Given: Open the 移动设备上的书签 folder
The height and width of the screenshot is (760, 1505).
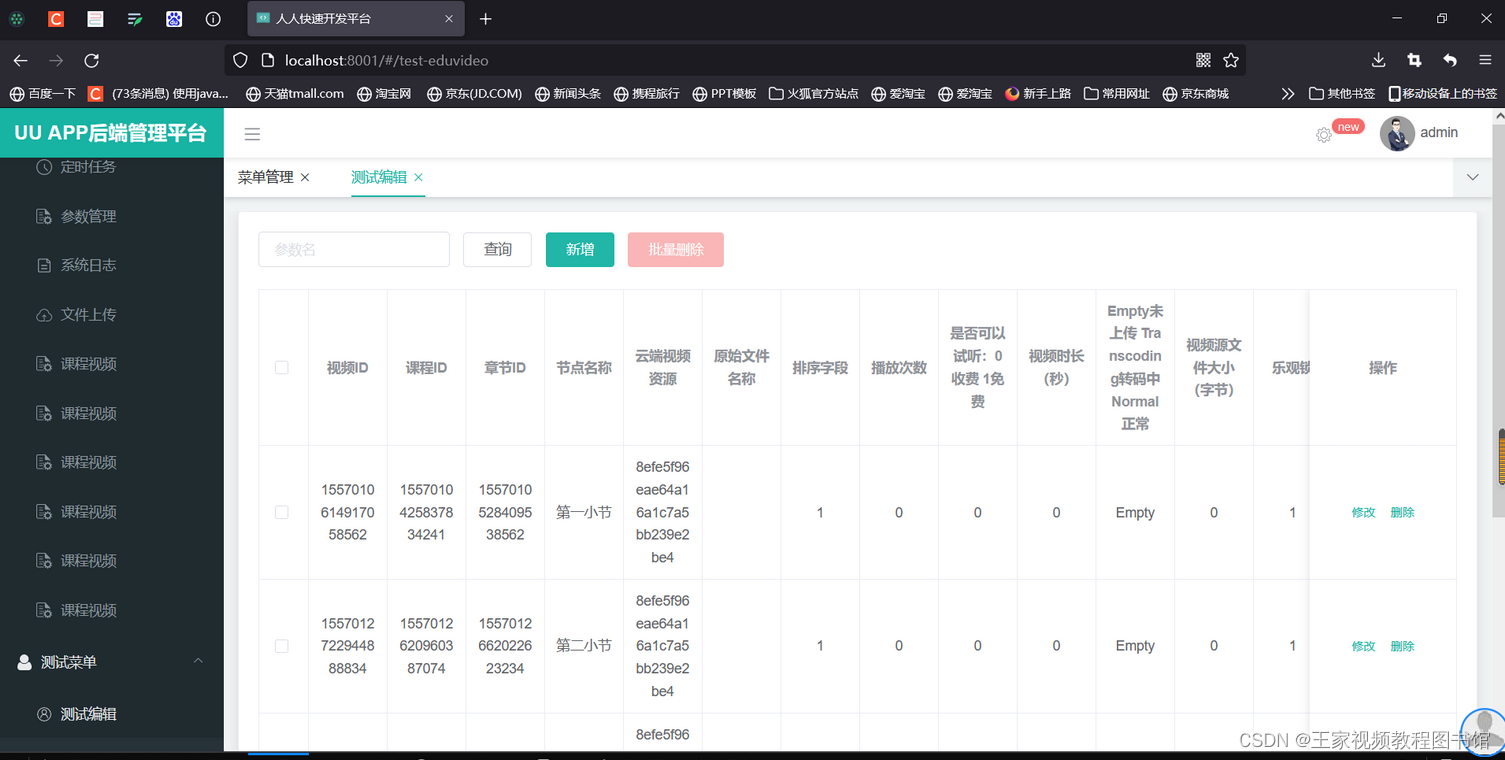Looking at the screenshot, I should click(x=1442, y=93).
